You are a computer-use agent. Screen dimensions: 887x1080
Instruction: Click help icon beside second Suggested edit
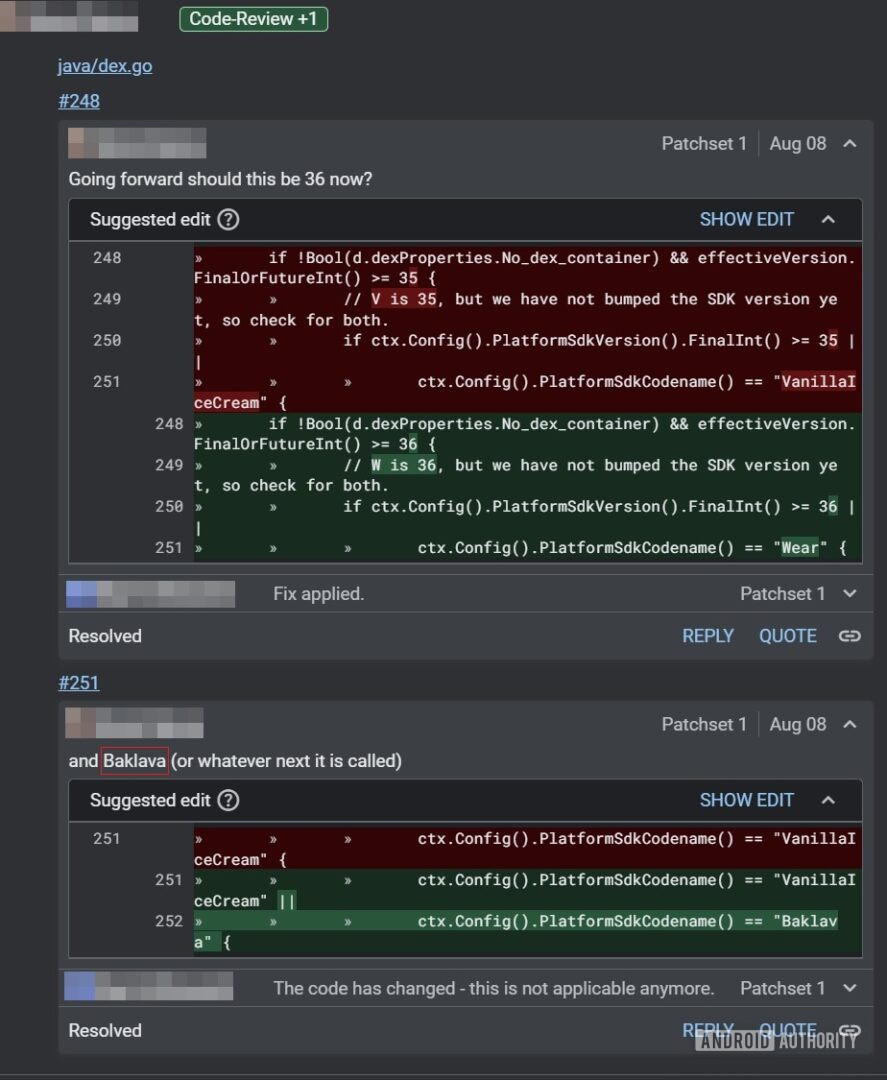point(229,800)
